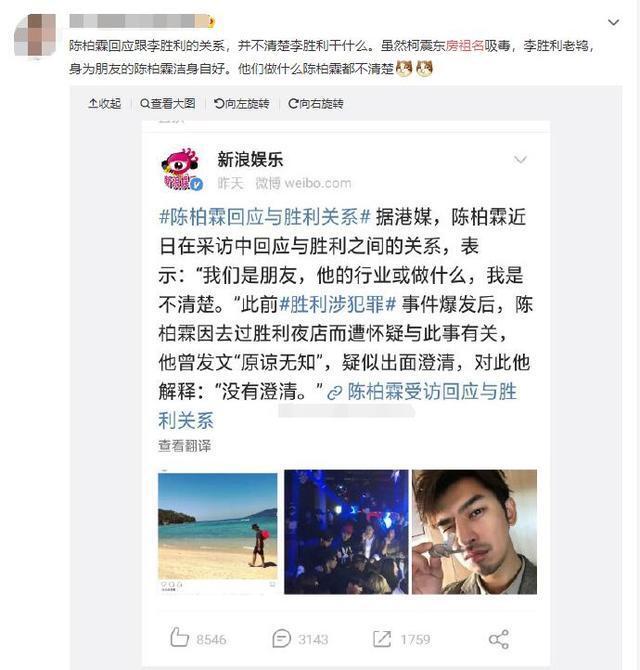
Task: Click the first cat emoji
Action: click(x=404, y=68)
